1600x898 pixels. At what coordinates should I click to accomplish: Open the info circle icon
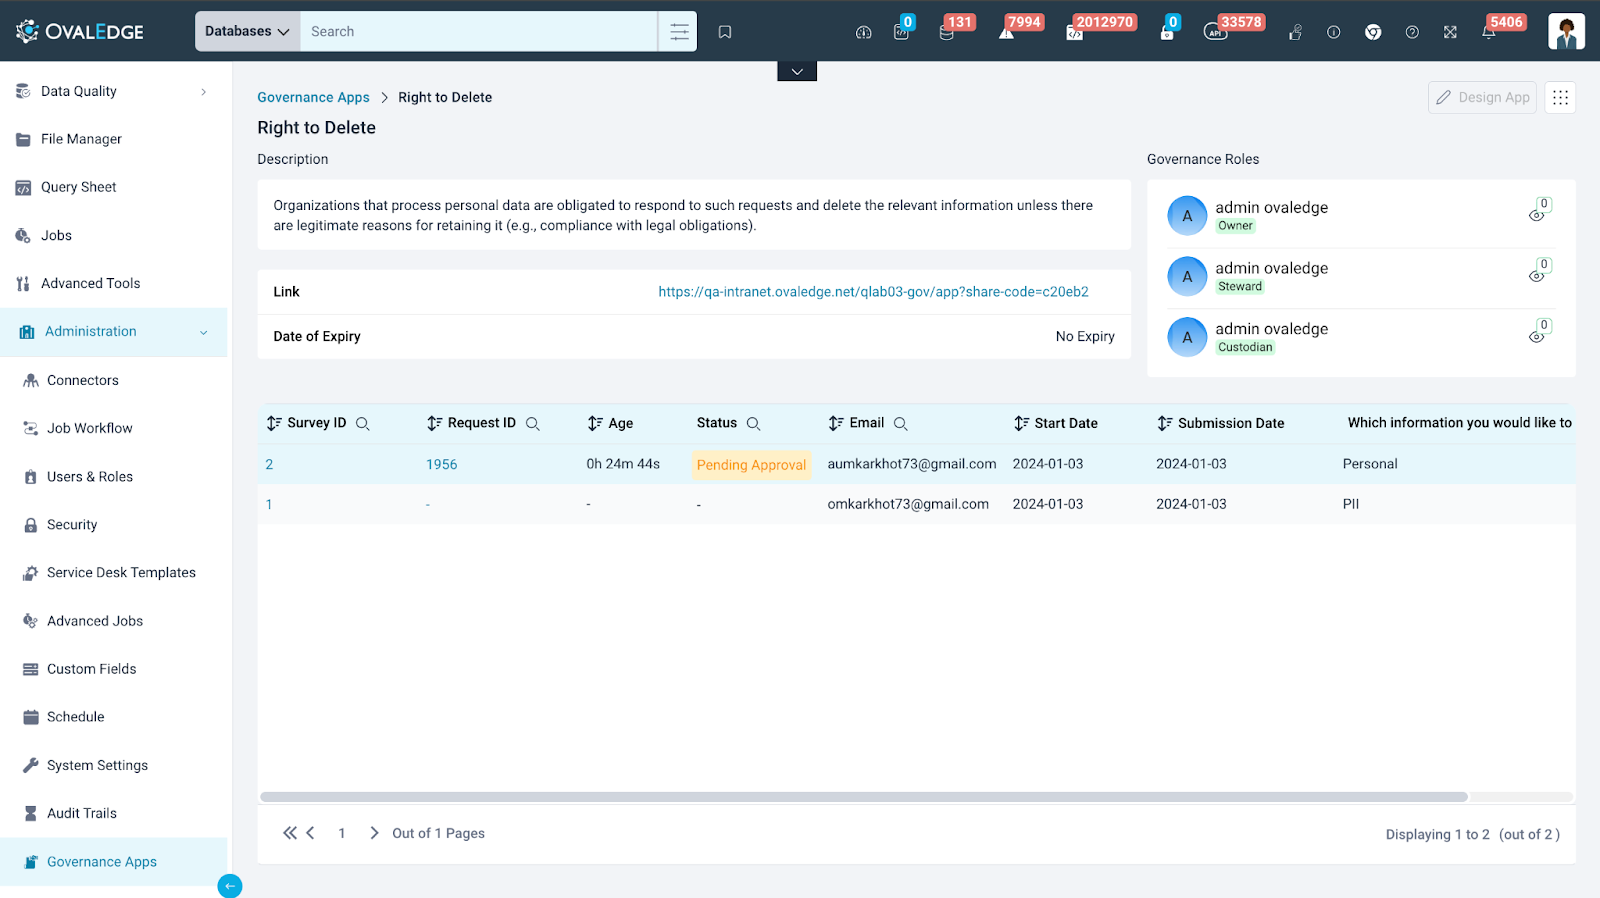(1333, 32)
